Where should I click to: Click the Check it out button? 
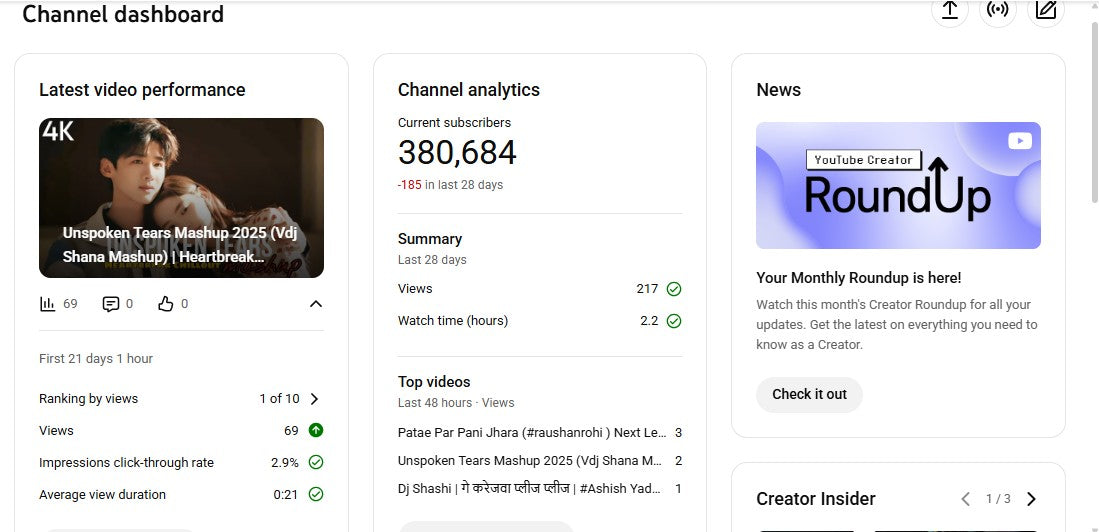809,394
